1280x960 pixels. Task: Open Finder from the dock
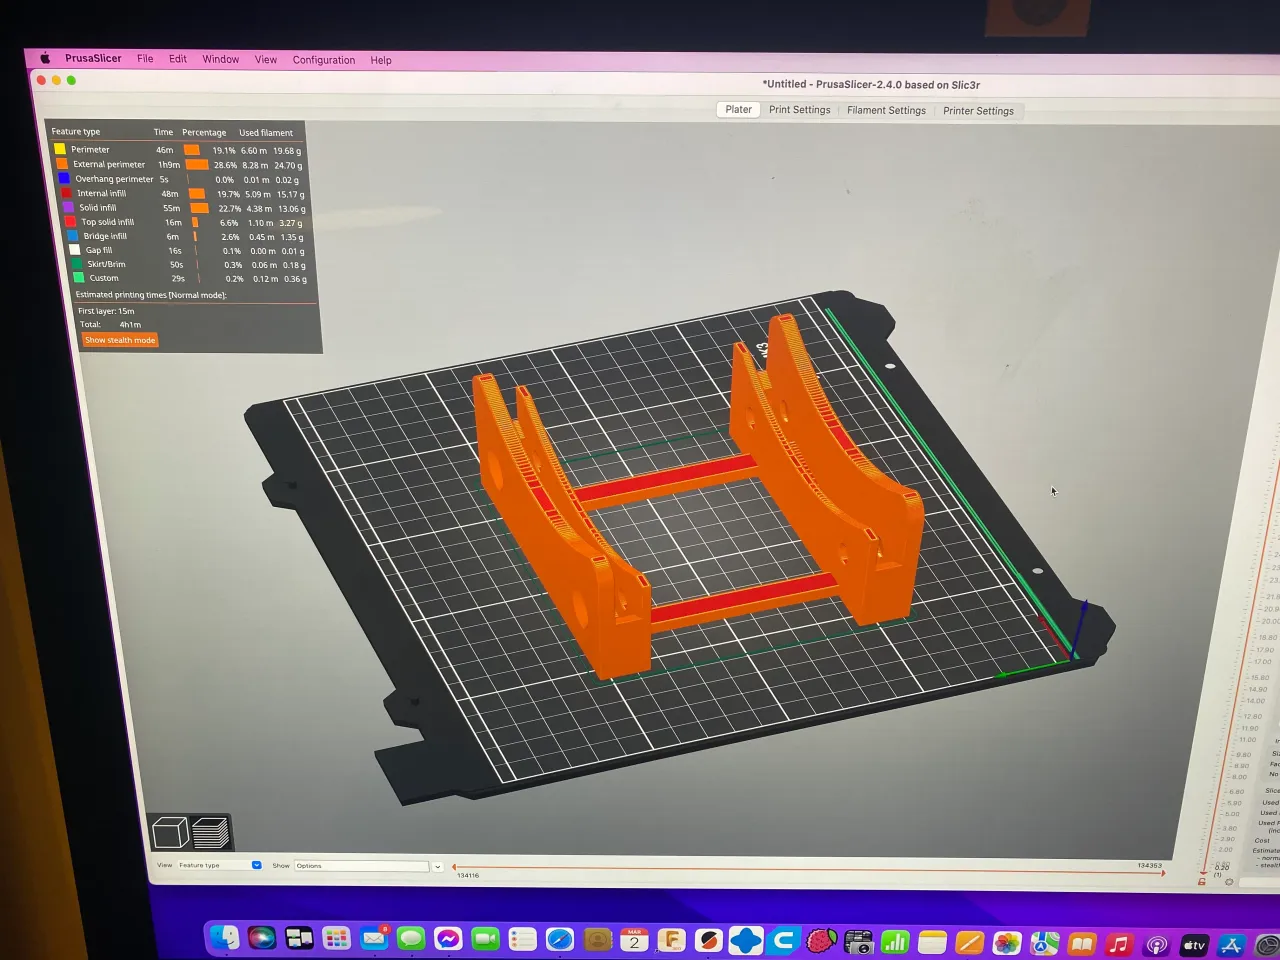tap(225, 938)
